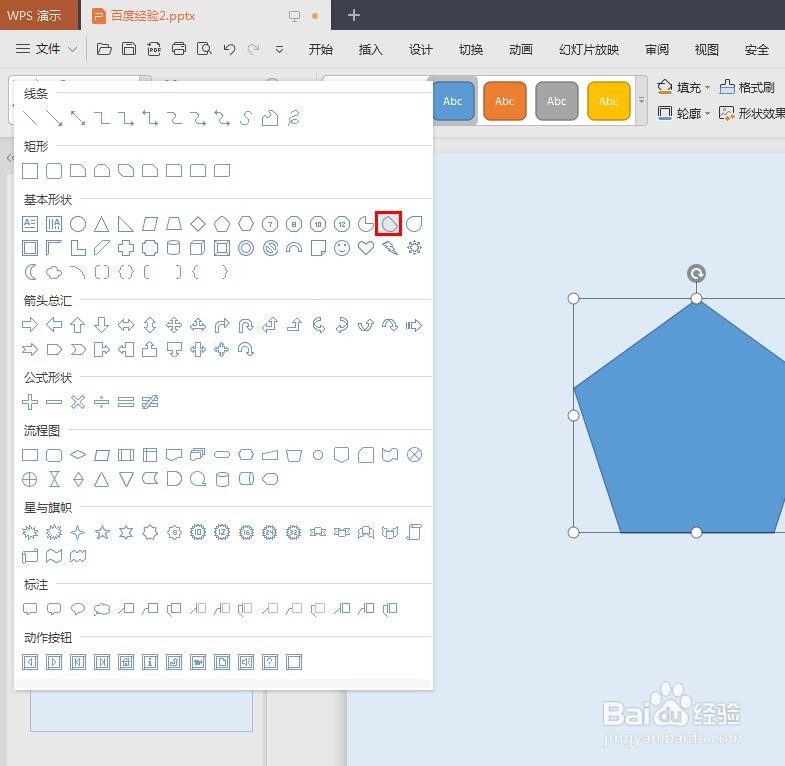Export to PDF toolbar icon
785x766 pixels.
pos(154,49)
